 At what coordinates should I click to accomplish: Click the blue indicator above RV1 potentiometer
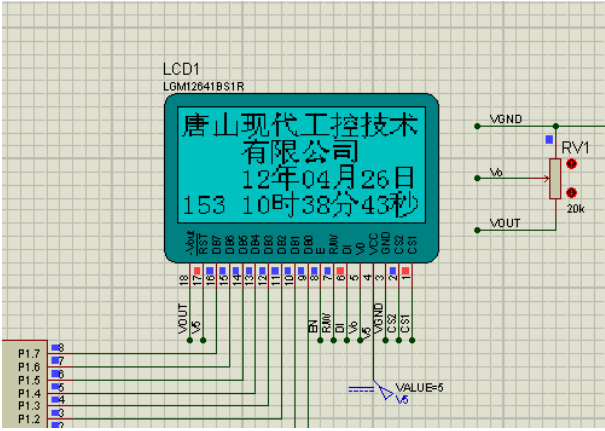(x=549, y=140)
